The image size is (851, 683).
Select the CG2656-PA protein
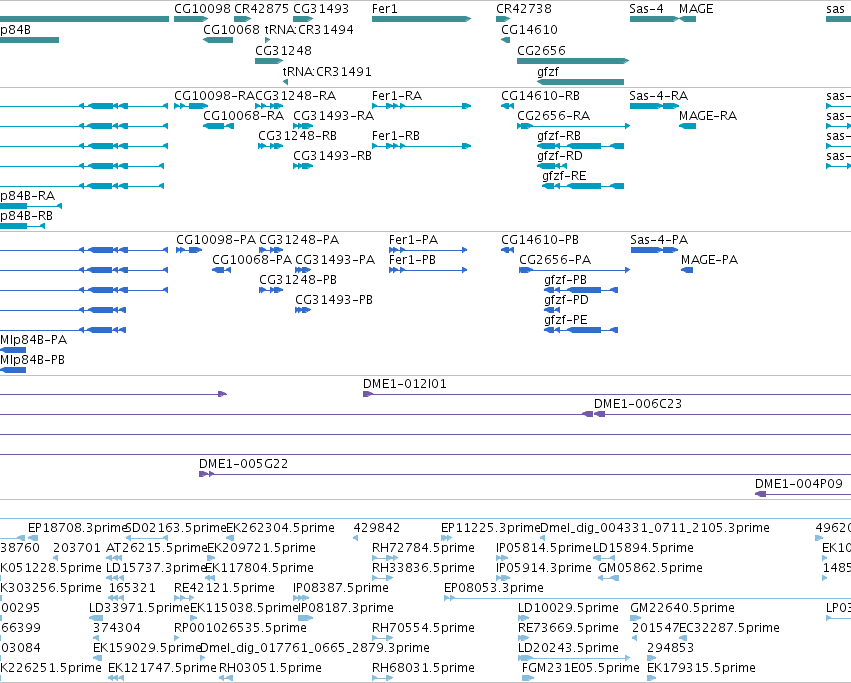tap(574, 270)
